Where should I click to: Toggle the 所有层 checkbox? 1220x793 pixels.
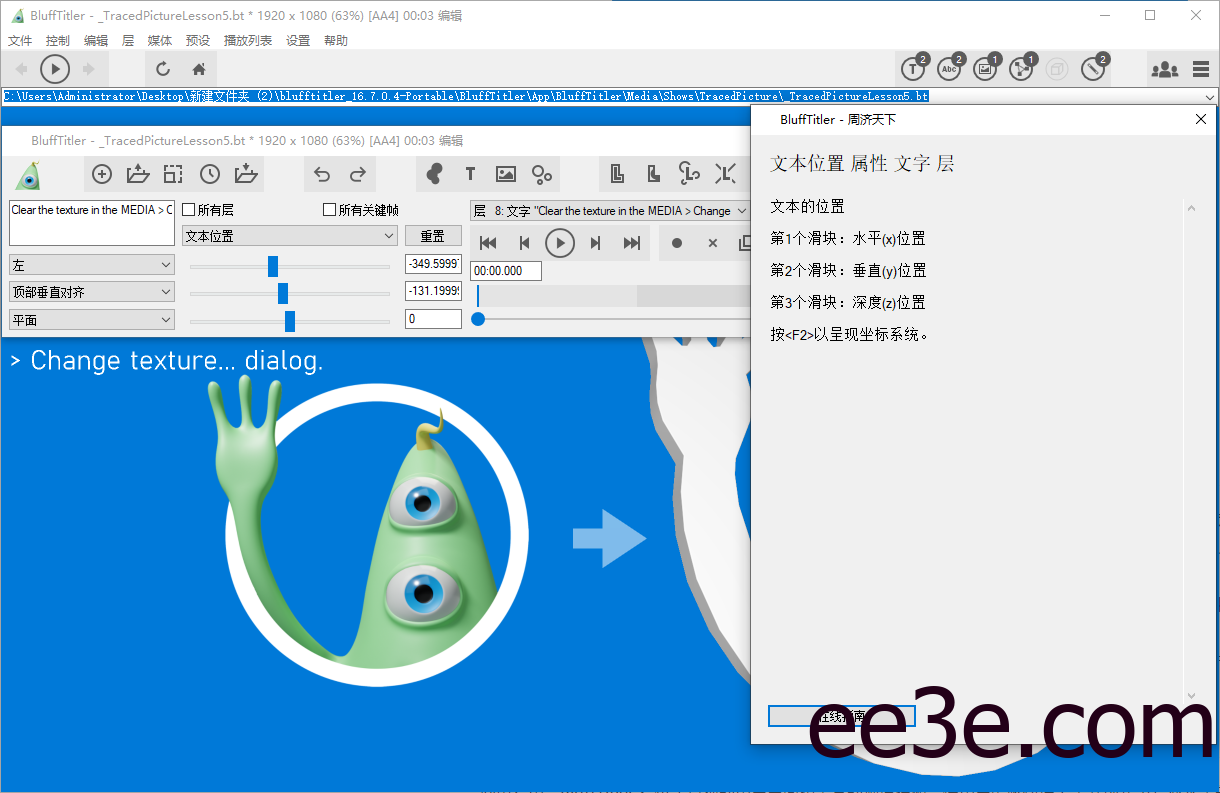click(x=188, y=210)
